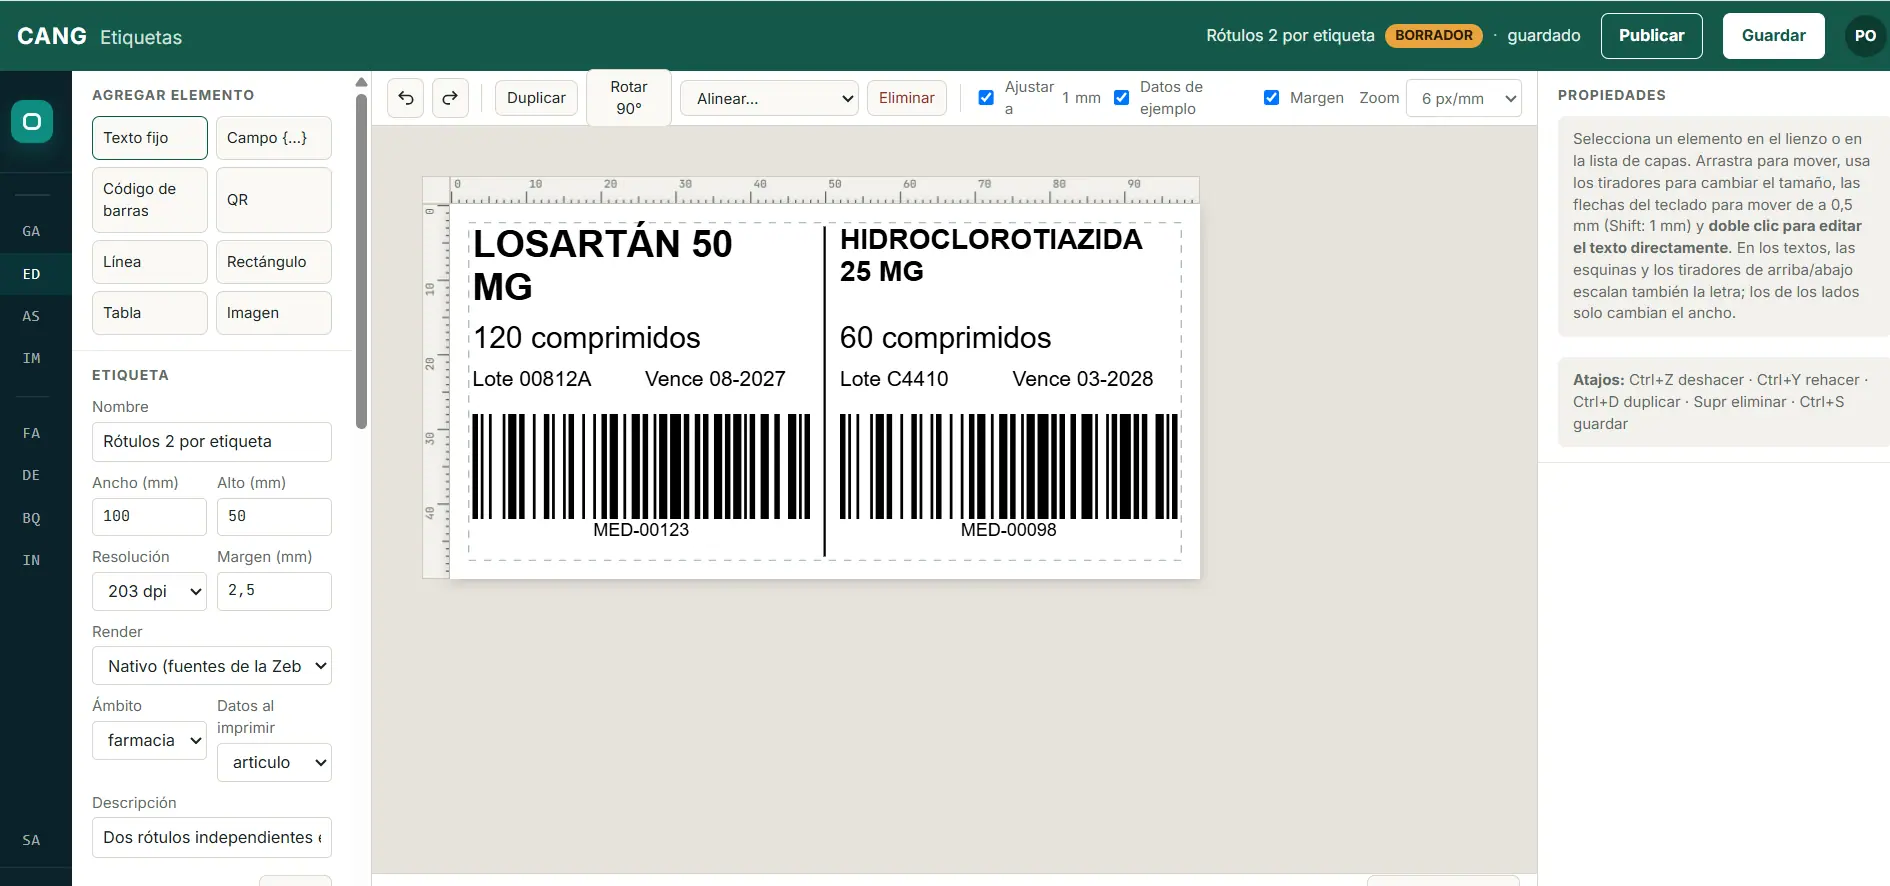Toggle the Margen checkbox

(1271, 98)
